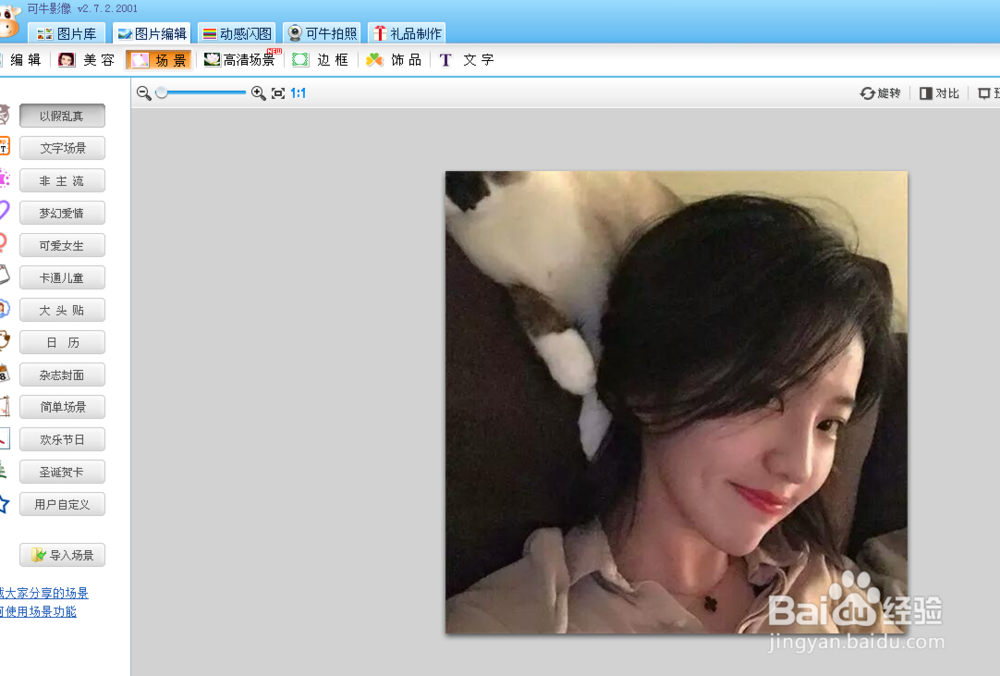Open the 美容 (beautify) panel
Image resolution: width=1000 pixels, height=676 pixels.
tap(87, 59)
